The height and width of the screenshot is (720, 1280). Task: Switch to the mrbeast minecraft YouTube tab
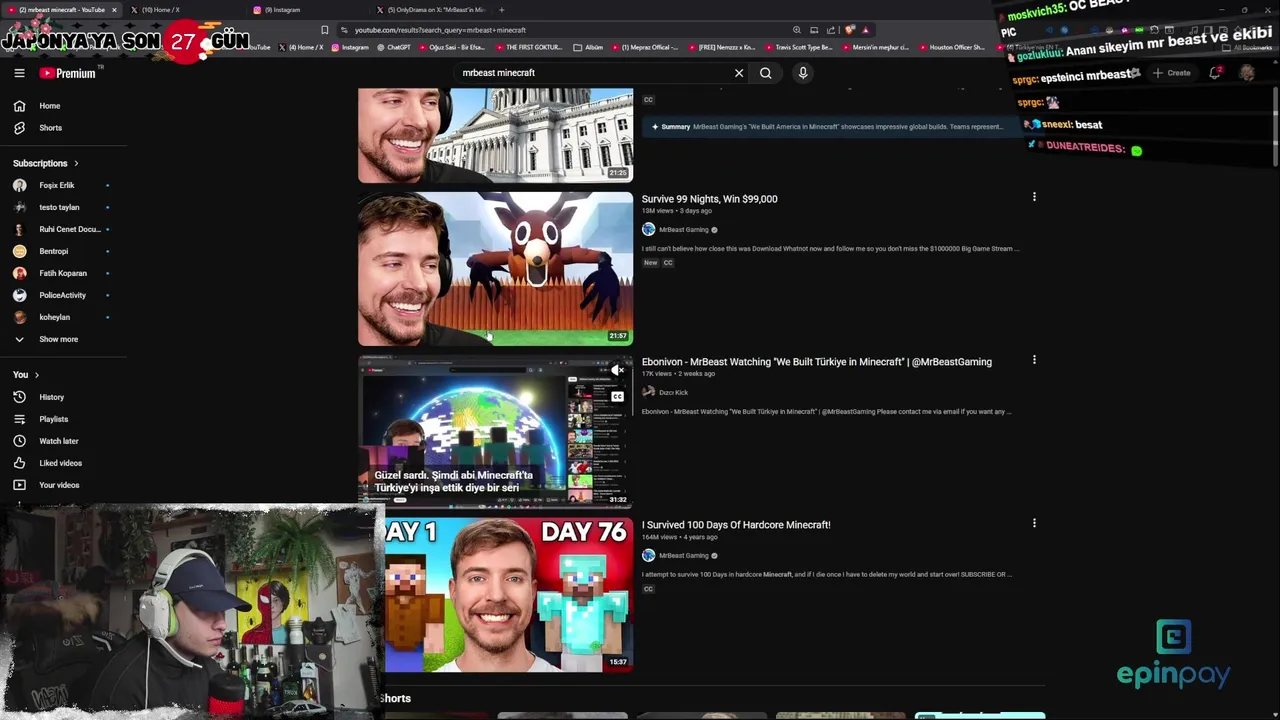(62, 10)
